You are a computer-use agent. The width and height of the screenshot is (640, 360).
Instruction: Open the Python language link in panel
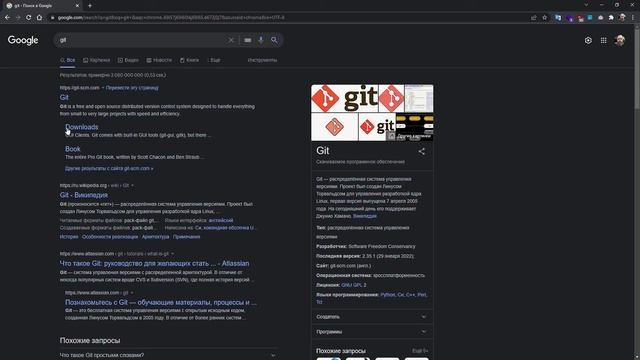tap(387, 295)
